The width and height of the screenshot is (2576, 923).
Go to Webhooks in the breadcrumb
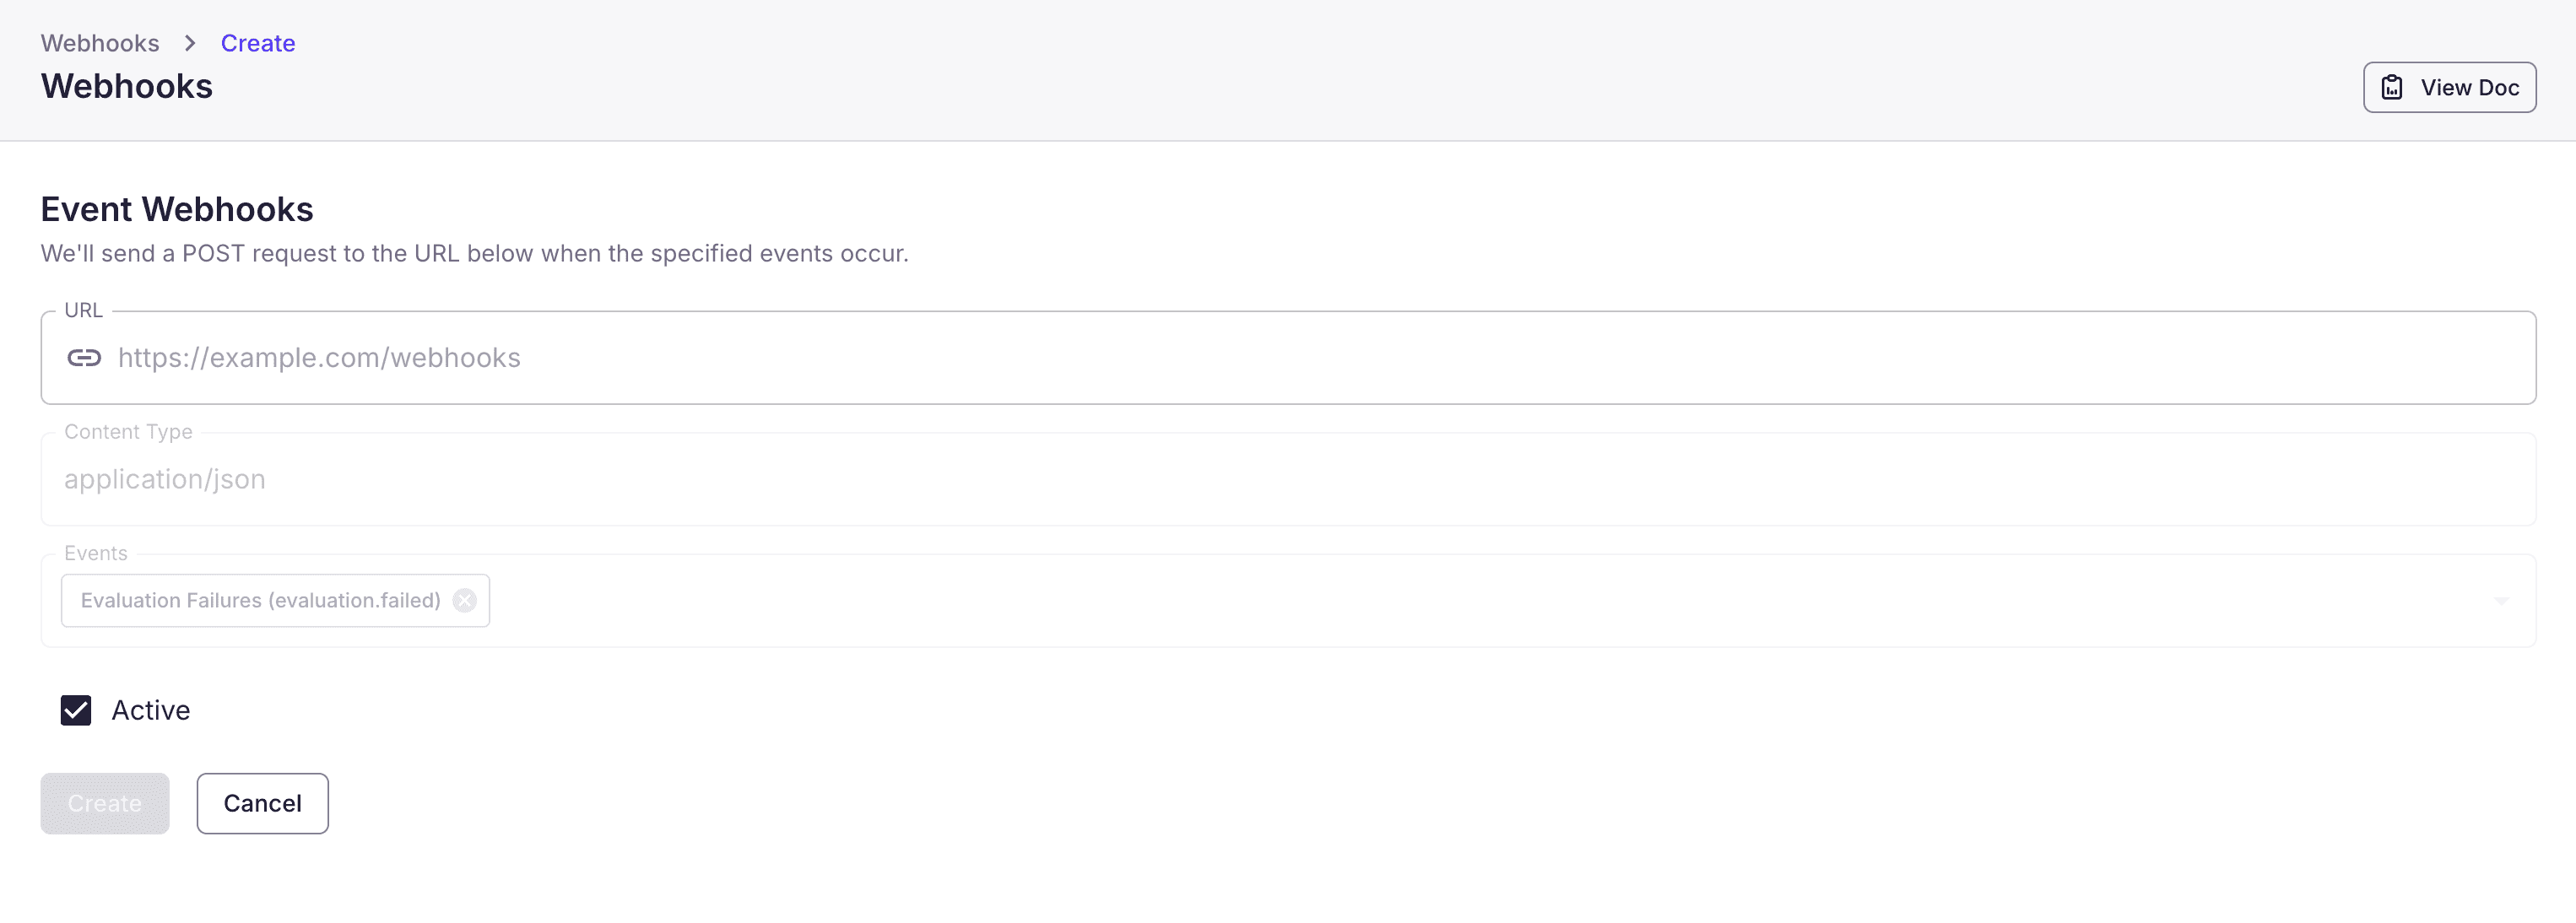(100, 43)
